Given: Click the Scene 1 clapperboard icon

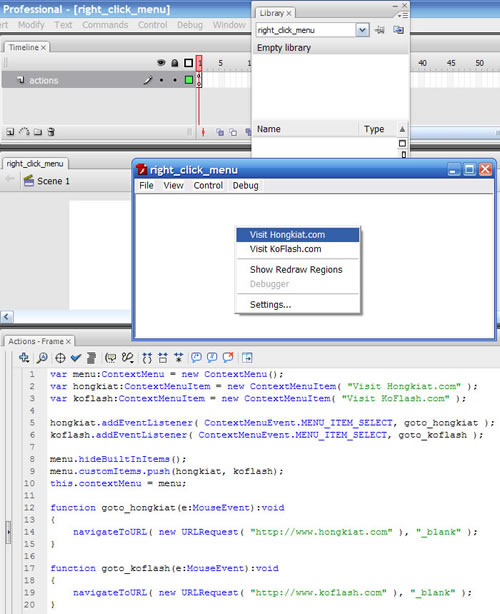Looking at the screenshot, I should tap(29, 181).
